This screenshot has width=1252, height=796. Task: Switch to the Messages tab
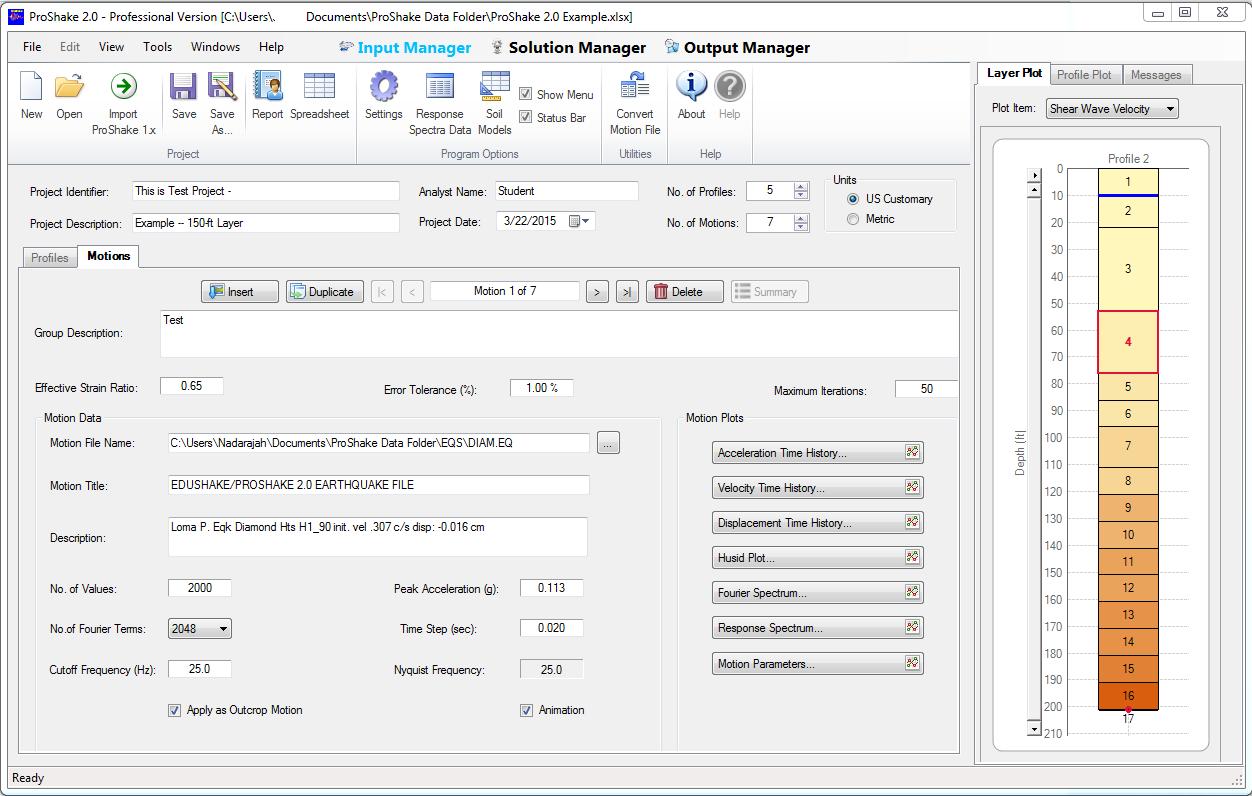point(1156,75)
